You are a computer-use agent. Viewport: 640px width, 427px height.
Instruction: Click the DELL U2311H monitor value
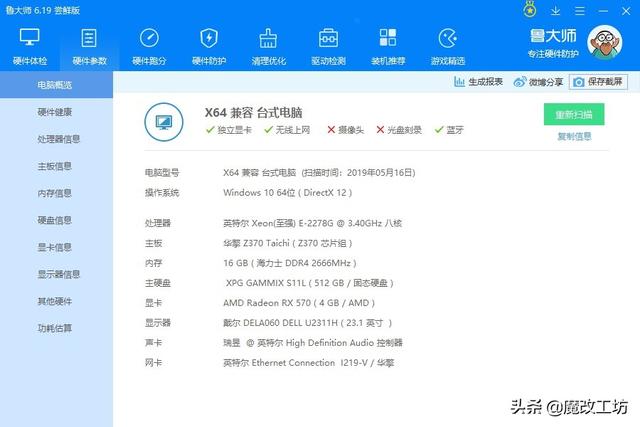pyautogui.click(x=307, y=323)
